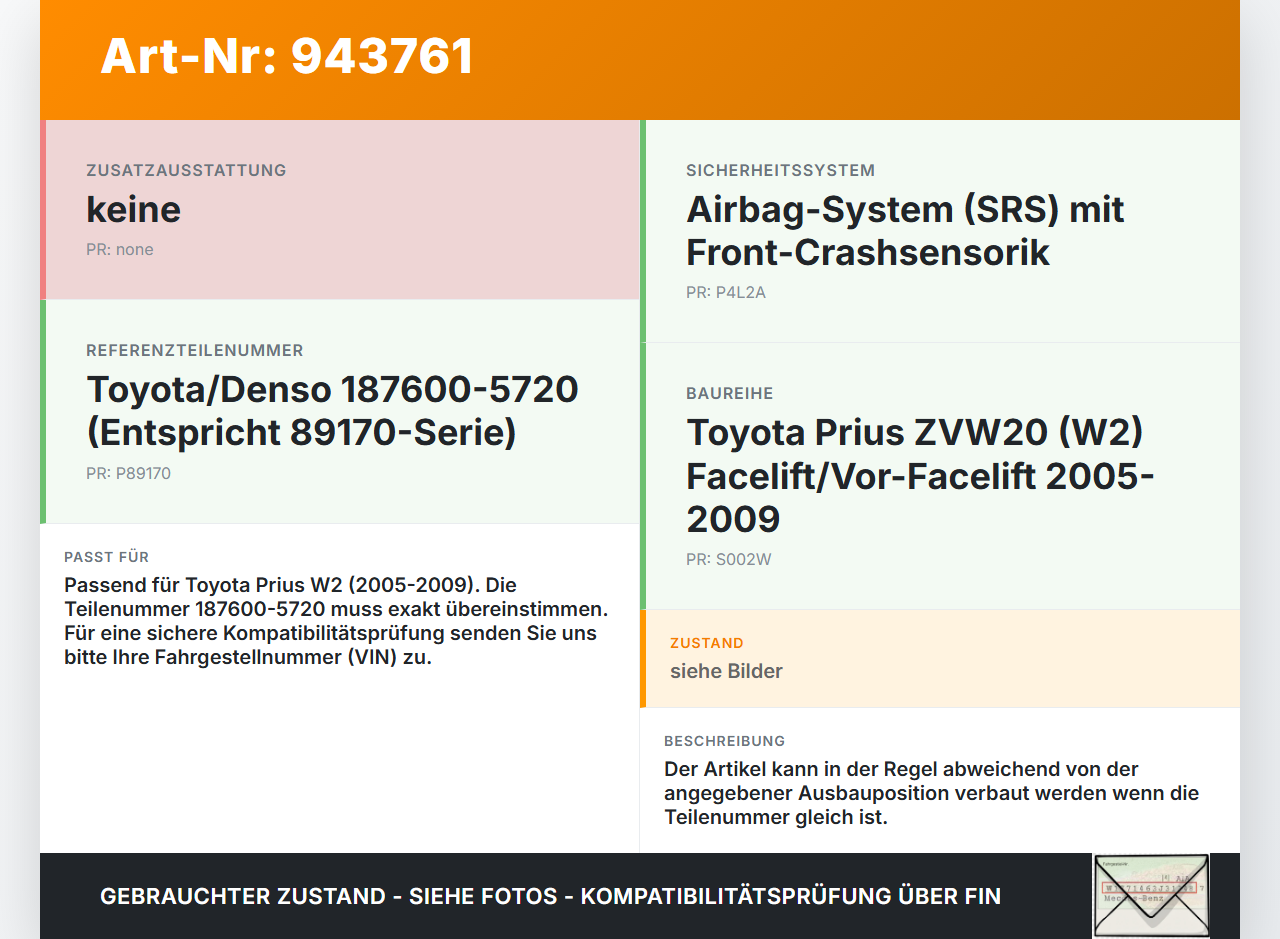Click the 'PR: none' code
1280x939 pixels.
tap(120, 249)
